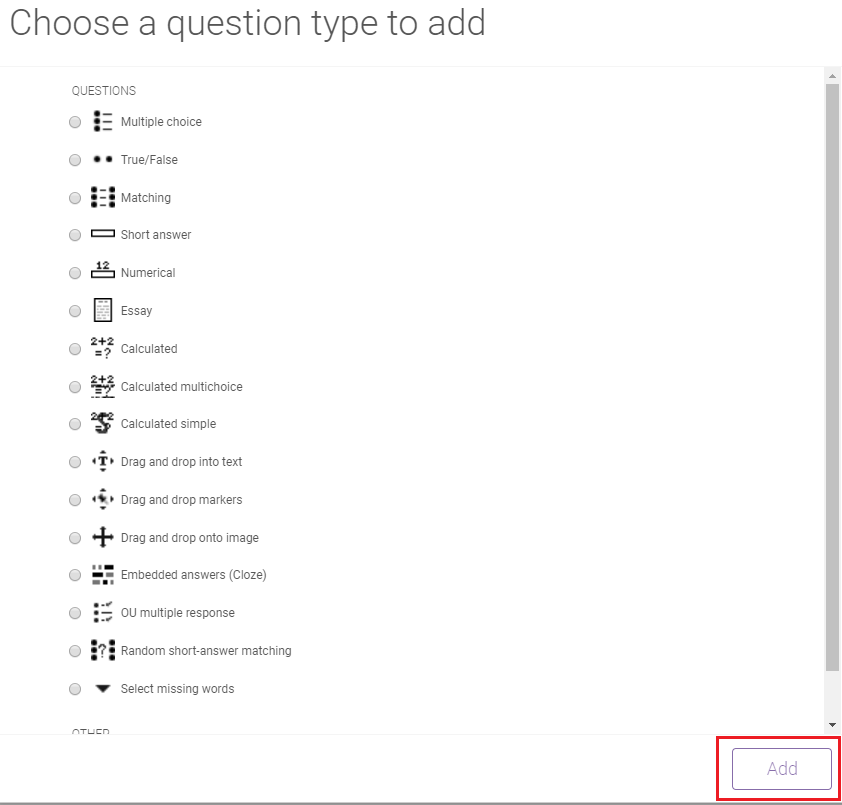Click the Embedded answers Cloze icon

click(102, 574)
